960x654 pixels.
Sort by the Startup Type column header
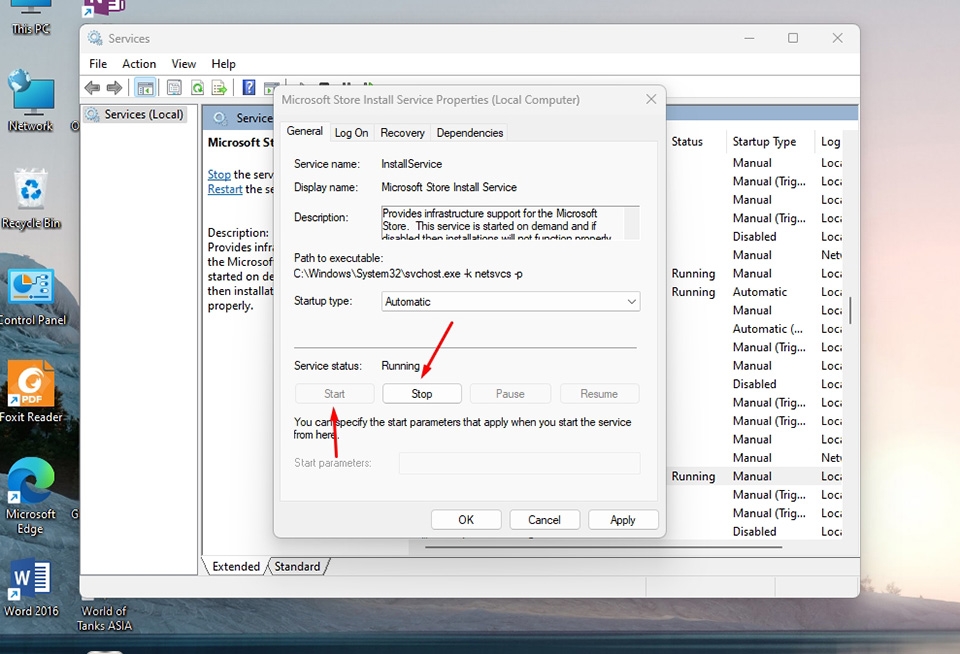click(764, 141)
